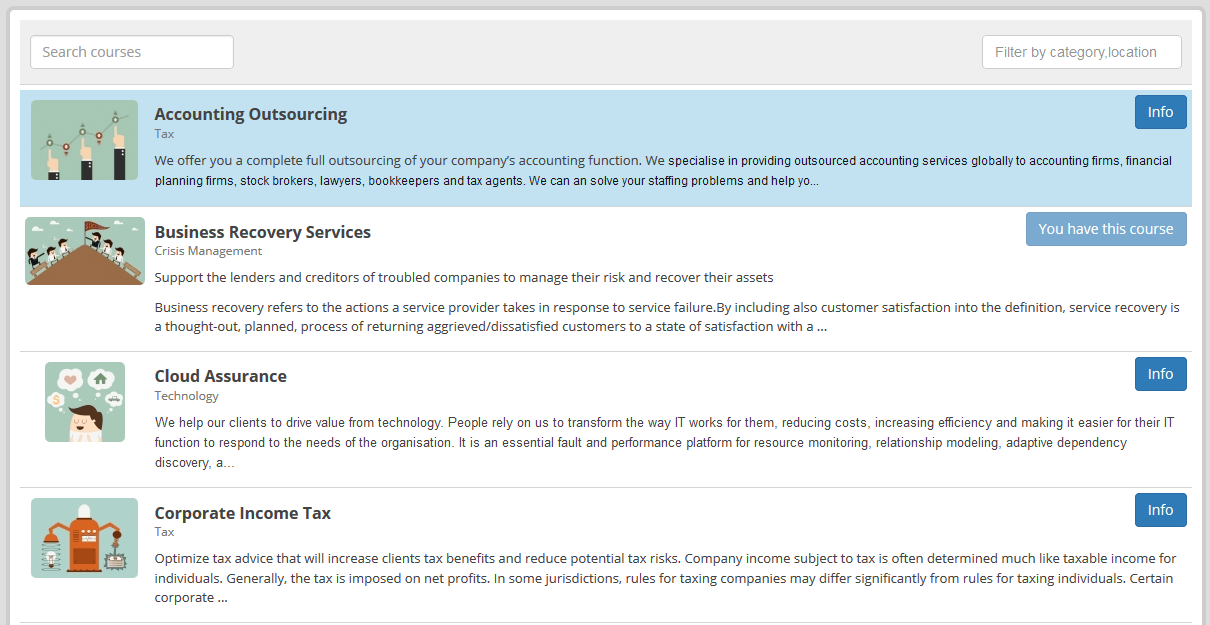1210x625 pixels.
Task: Click the 'You have this course' button
Action: point(1106,229)
